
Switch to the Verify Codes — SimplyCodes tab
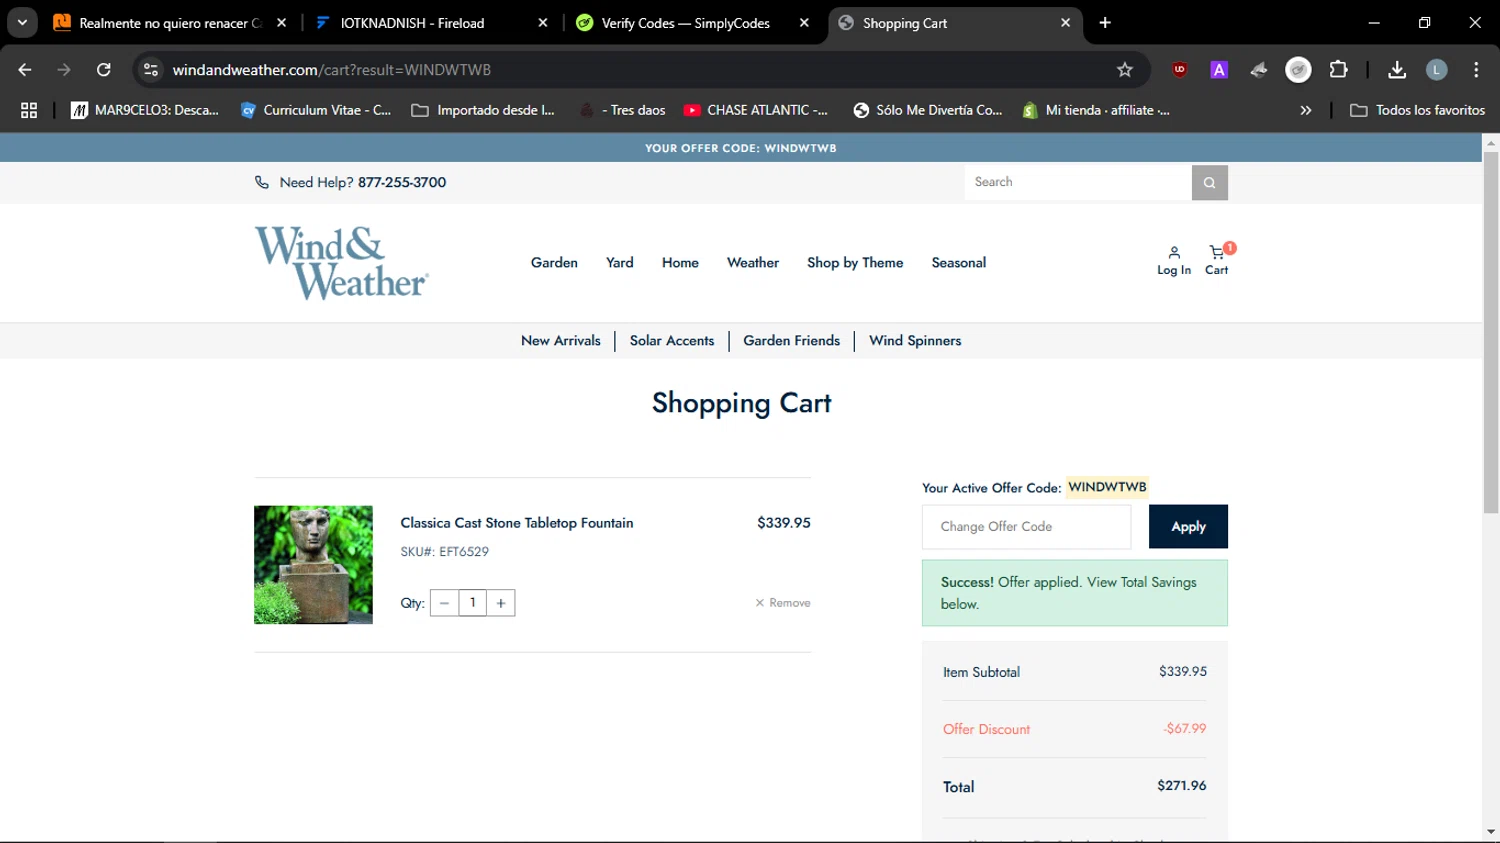(x=686, y=23)
